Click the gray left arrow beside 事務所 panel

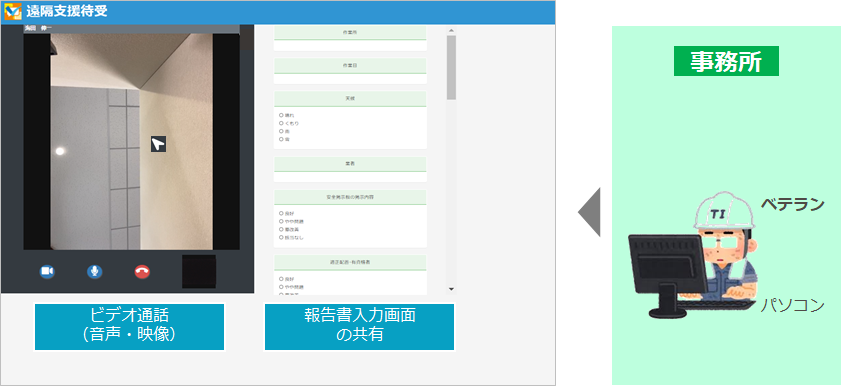tap(589, 212)
